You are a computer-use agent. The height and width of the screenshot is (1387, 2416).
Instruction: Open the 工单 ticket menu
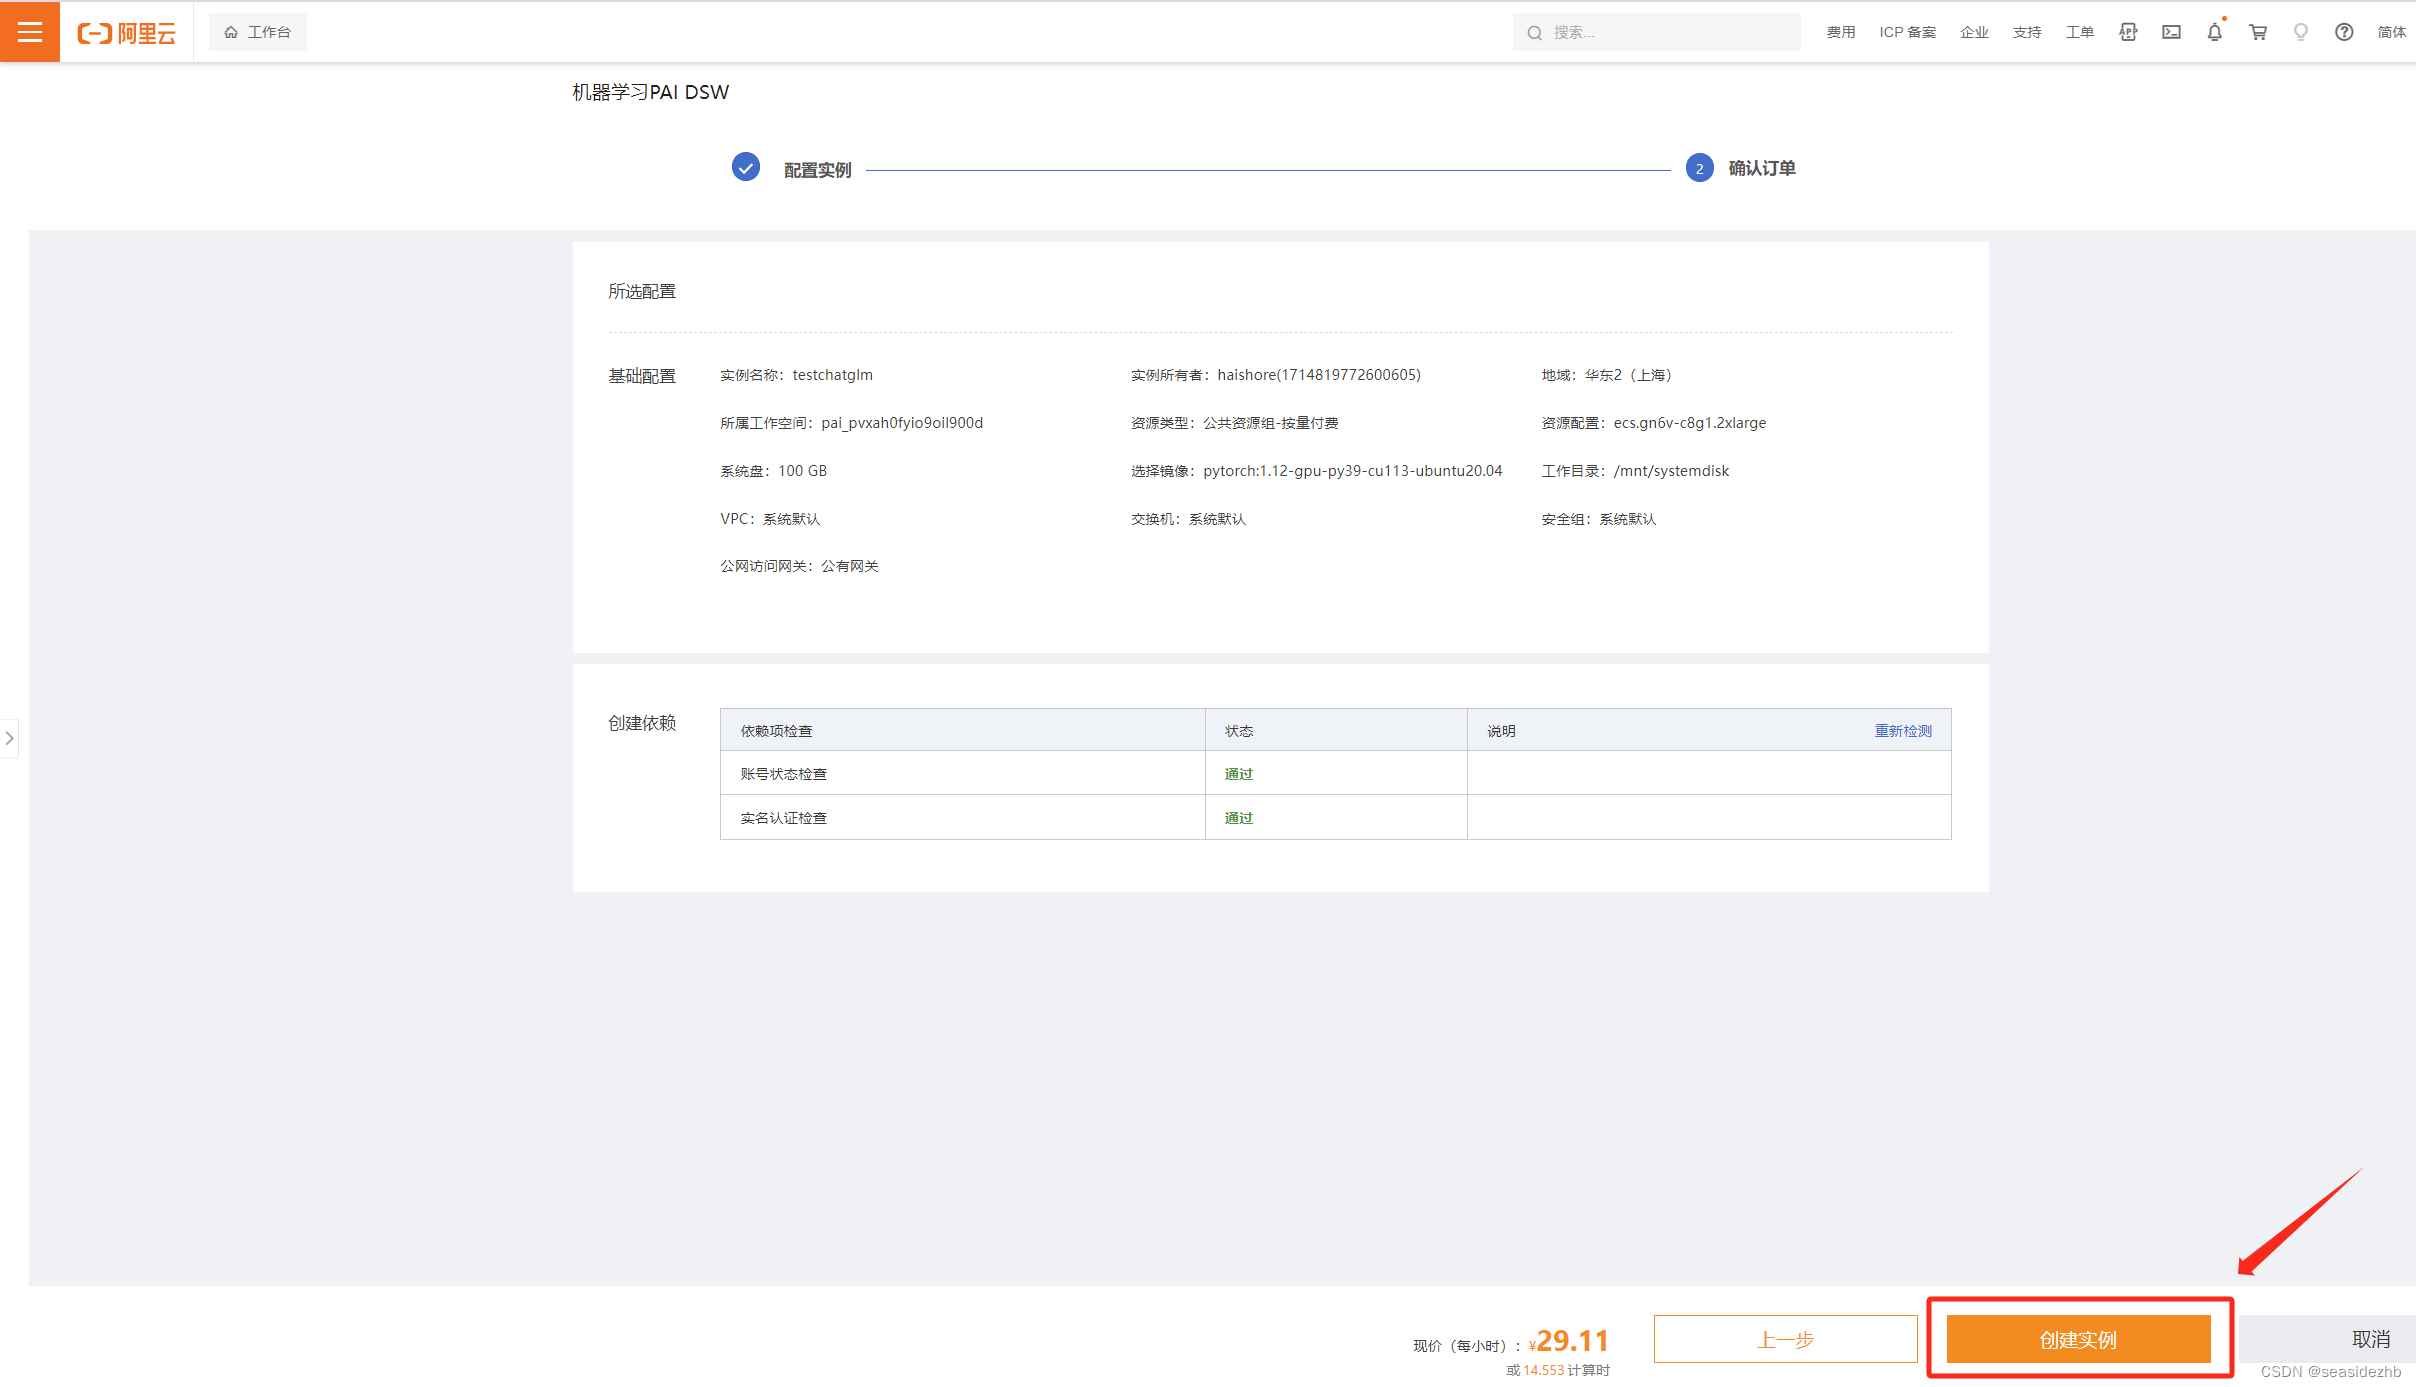(x=2079, y=32)
